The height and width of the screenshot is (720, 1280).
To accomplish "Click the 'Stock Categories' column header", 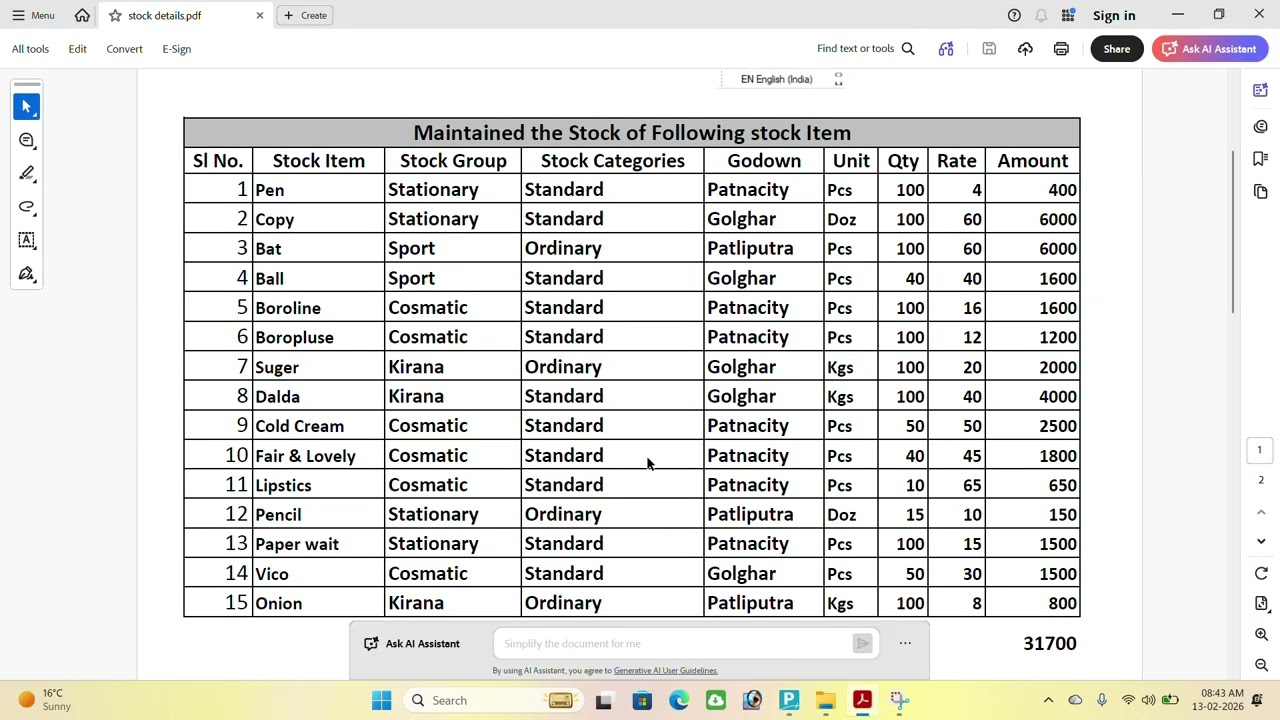I will point(612,161).
